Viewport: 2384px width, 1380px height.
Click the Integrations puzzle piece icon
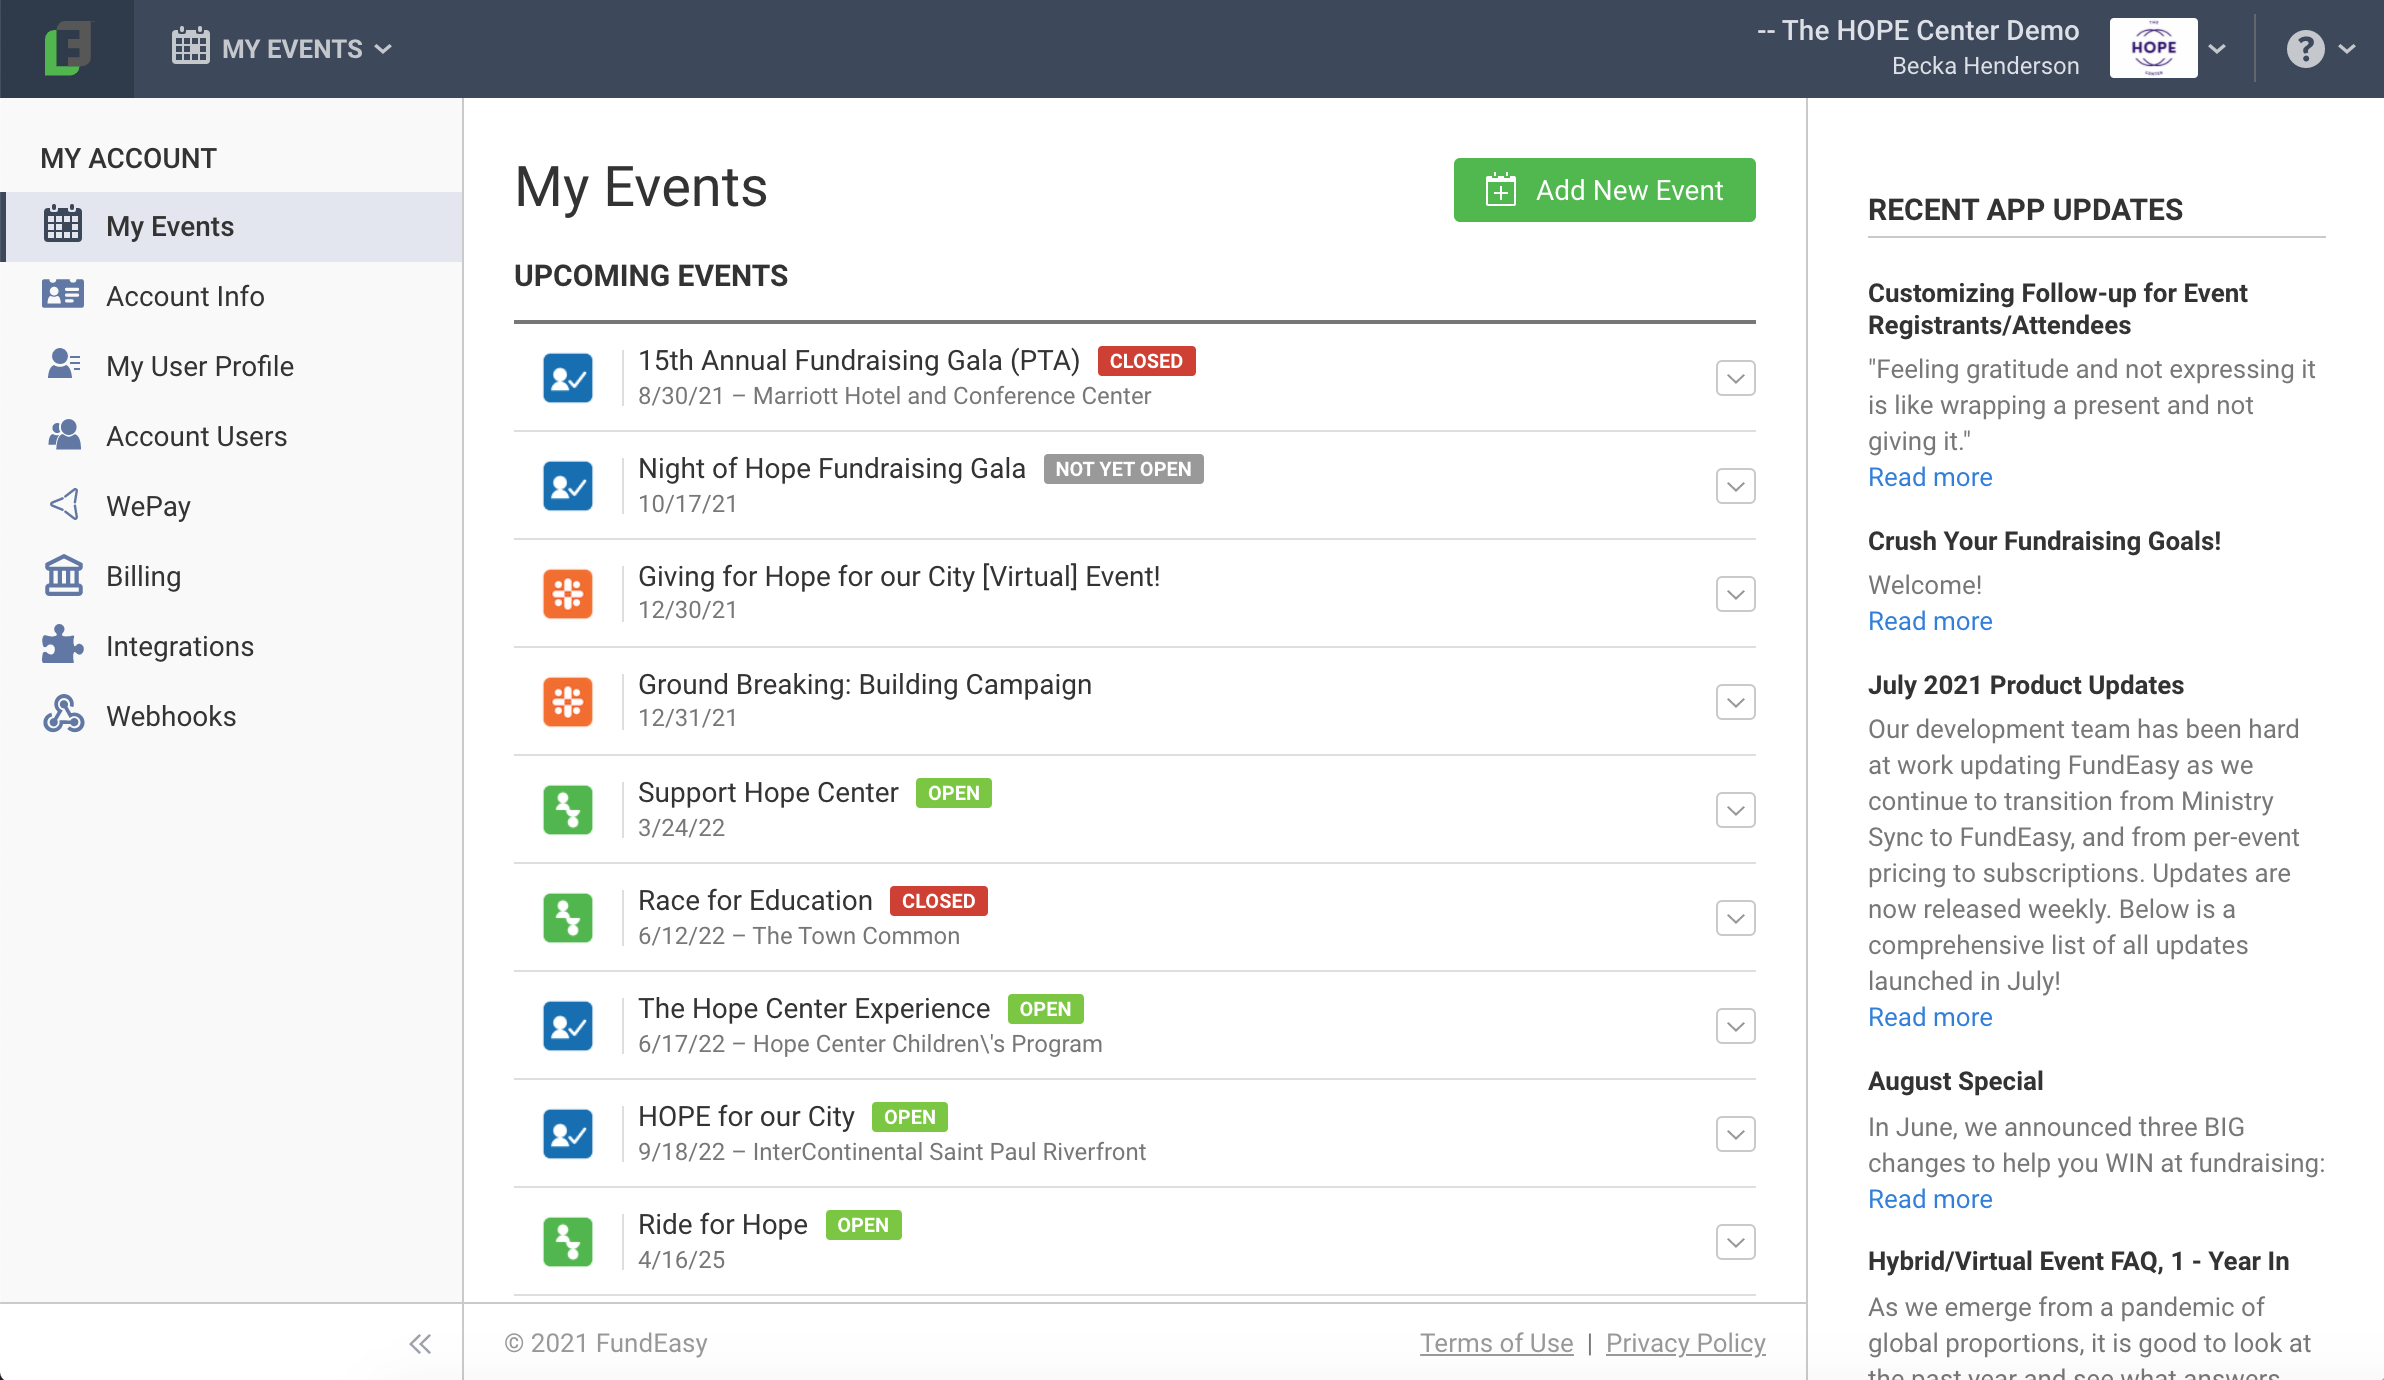coord(64,646)
